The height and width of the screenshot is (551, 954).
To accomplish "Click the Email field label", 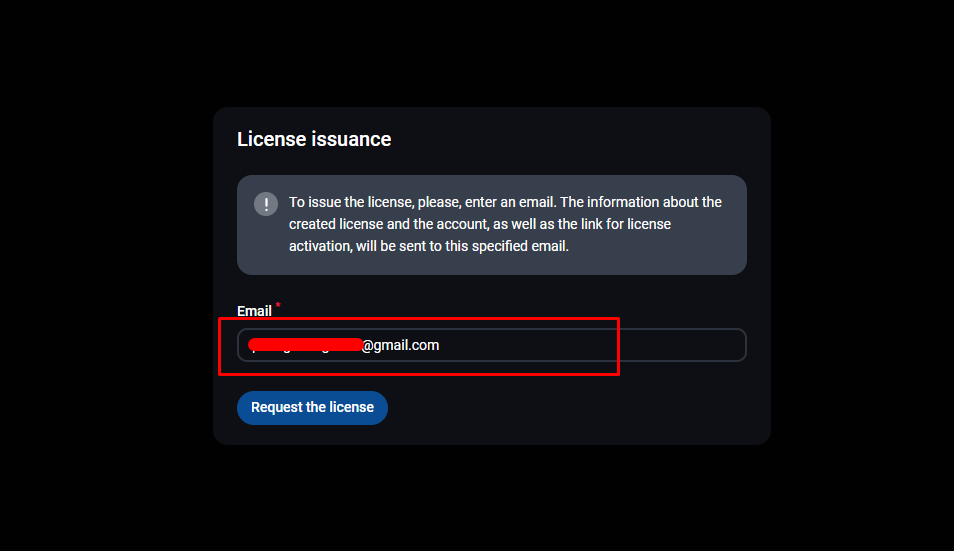I will pos(254,311).
